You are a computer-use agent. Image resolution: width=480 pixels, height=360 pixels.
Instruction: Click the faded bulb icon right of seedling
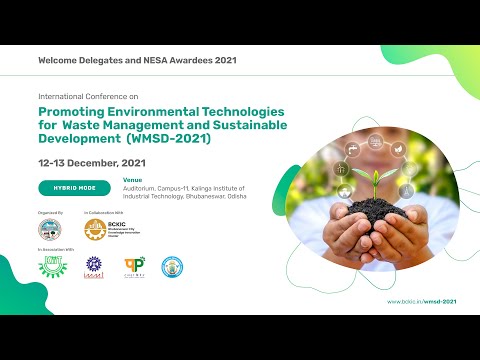(x=410, y=169)
